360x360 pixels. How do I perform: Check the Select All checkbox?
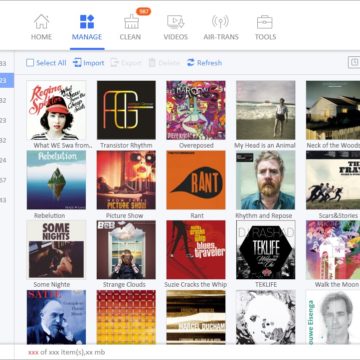click(x=30, y=63)
